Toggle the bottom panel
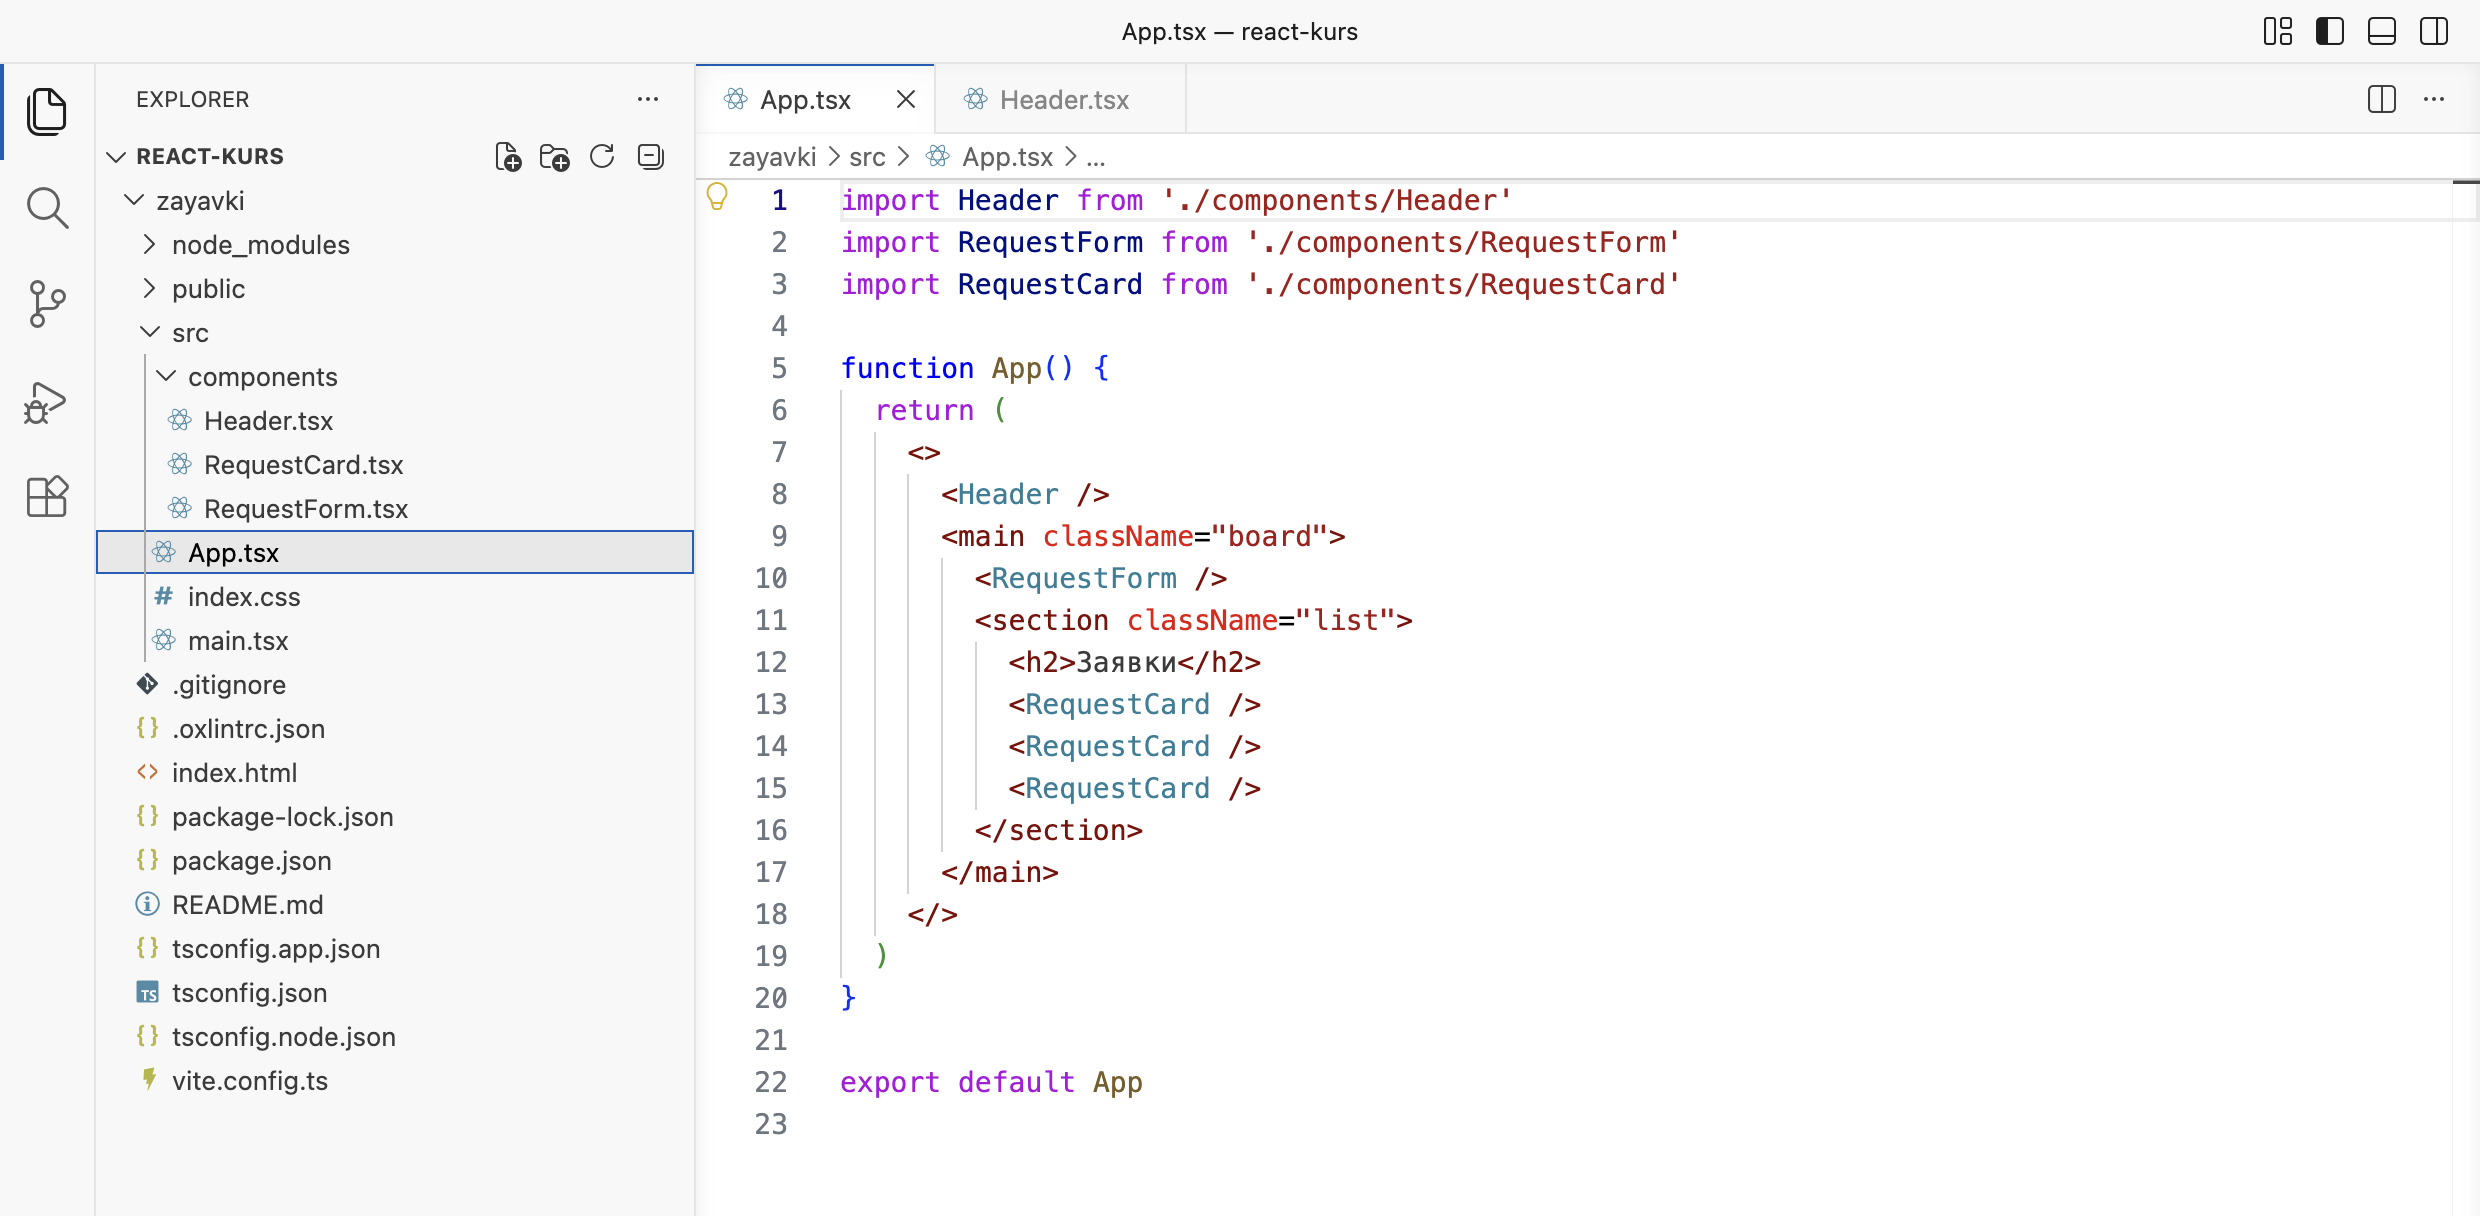 pyautogui.click(x=2382, y=31)
